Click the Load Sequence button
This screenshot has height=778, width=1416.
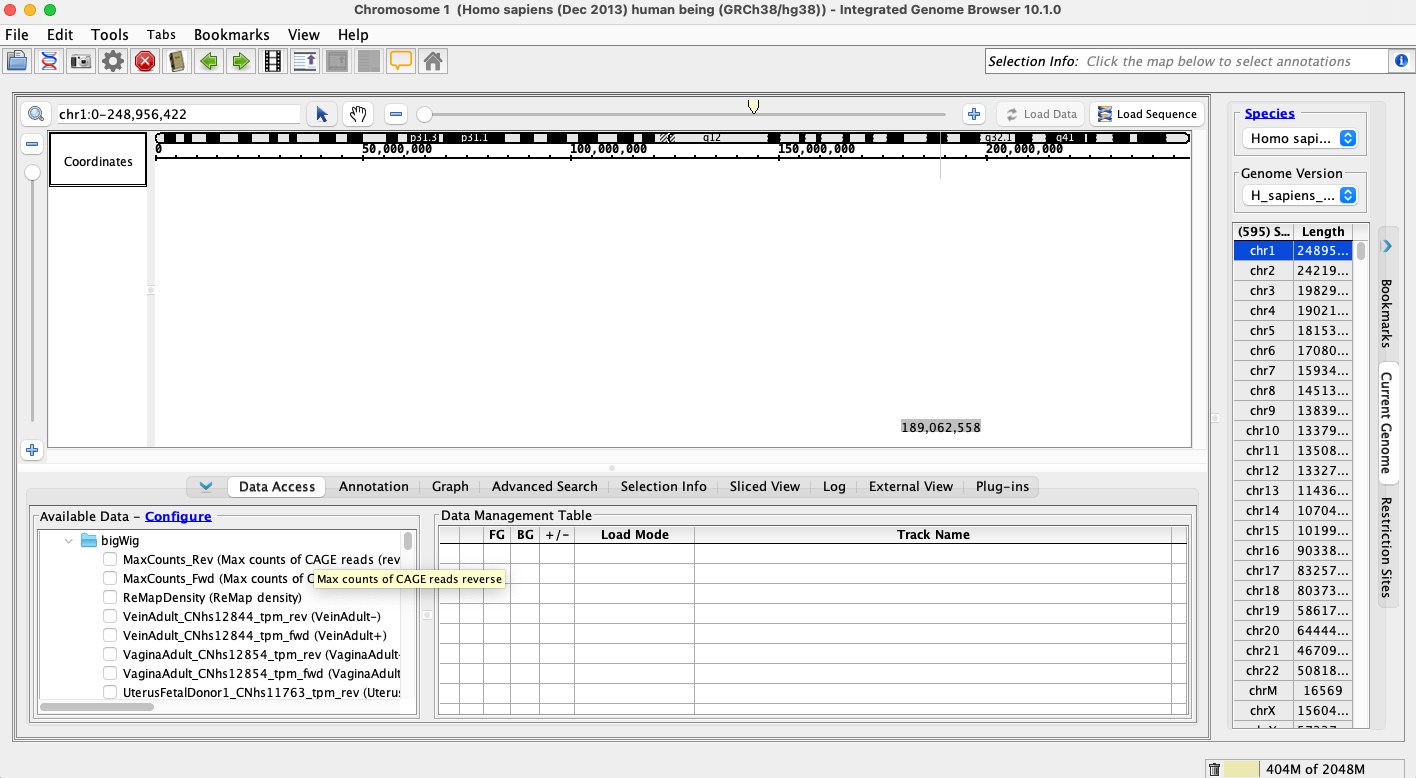coord(1146,114)
